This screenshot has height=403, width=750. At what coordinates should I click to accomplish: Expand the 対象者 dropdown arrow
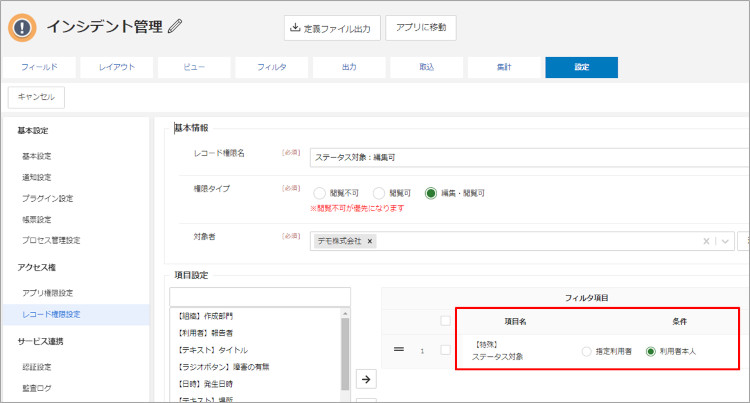(x=725, y=241)
